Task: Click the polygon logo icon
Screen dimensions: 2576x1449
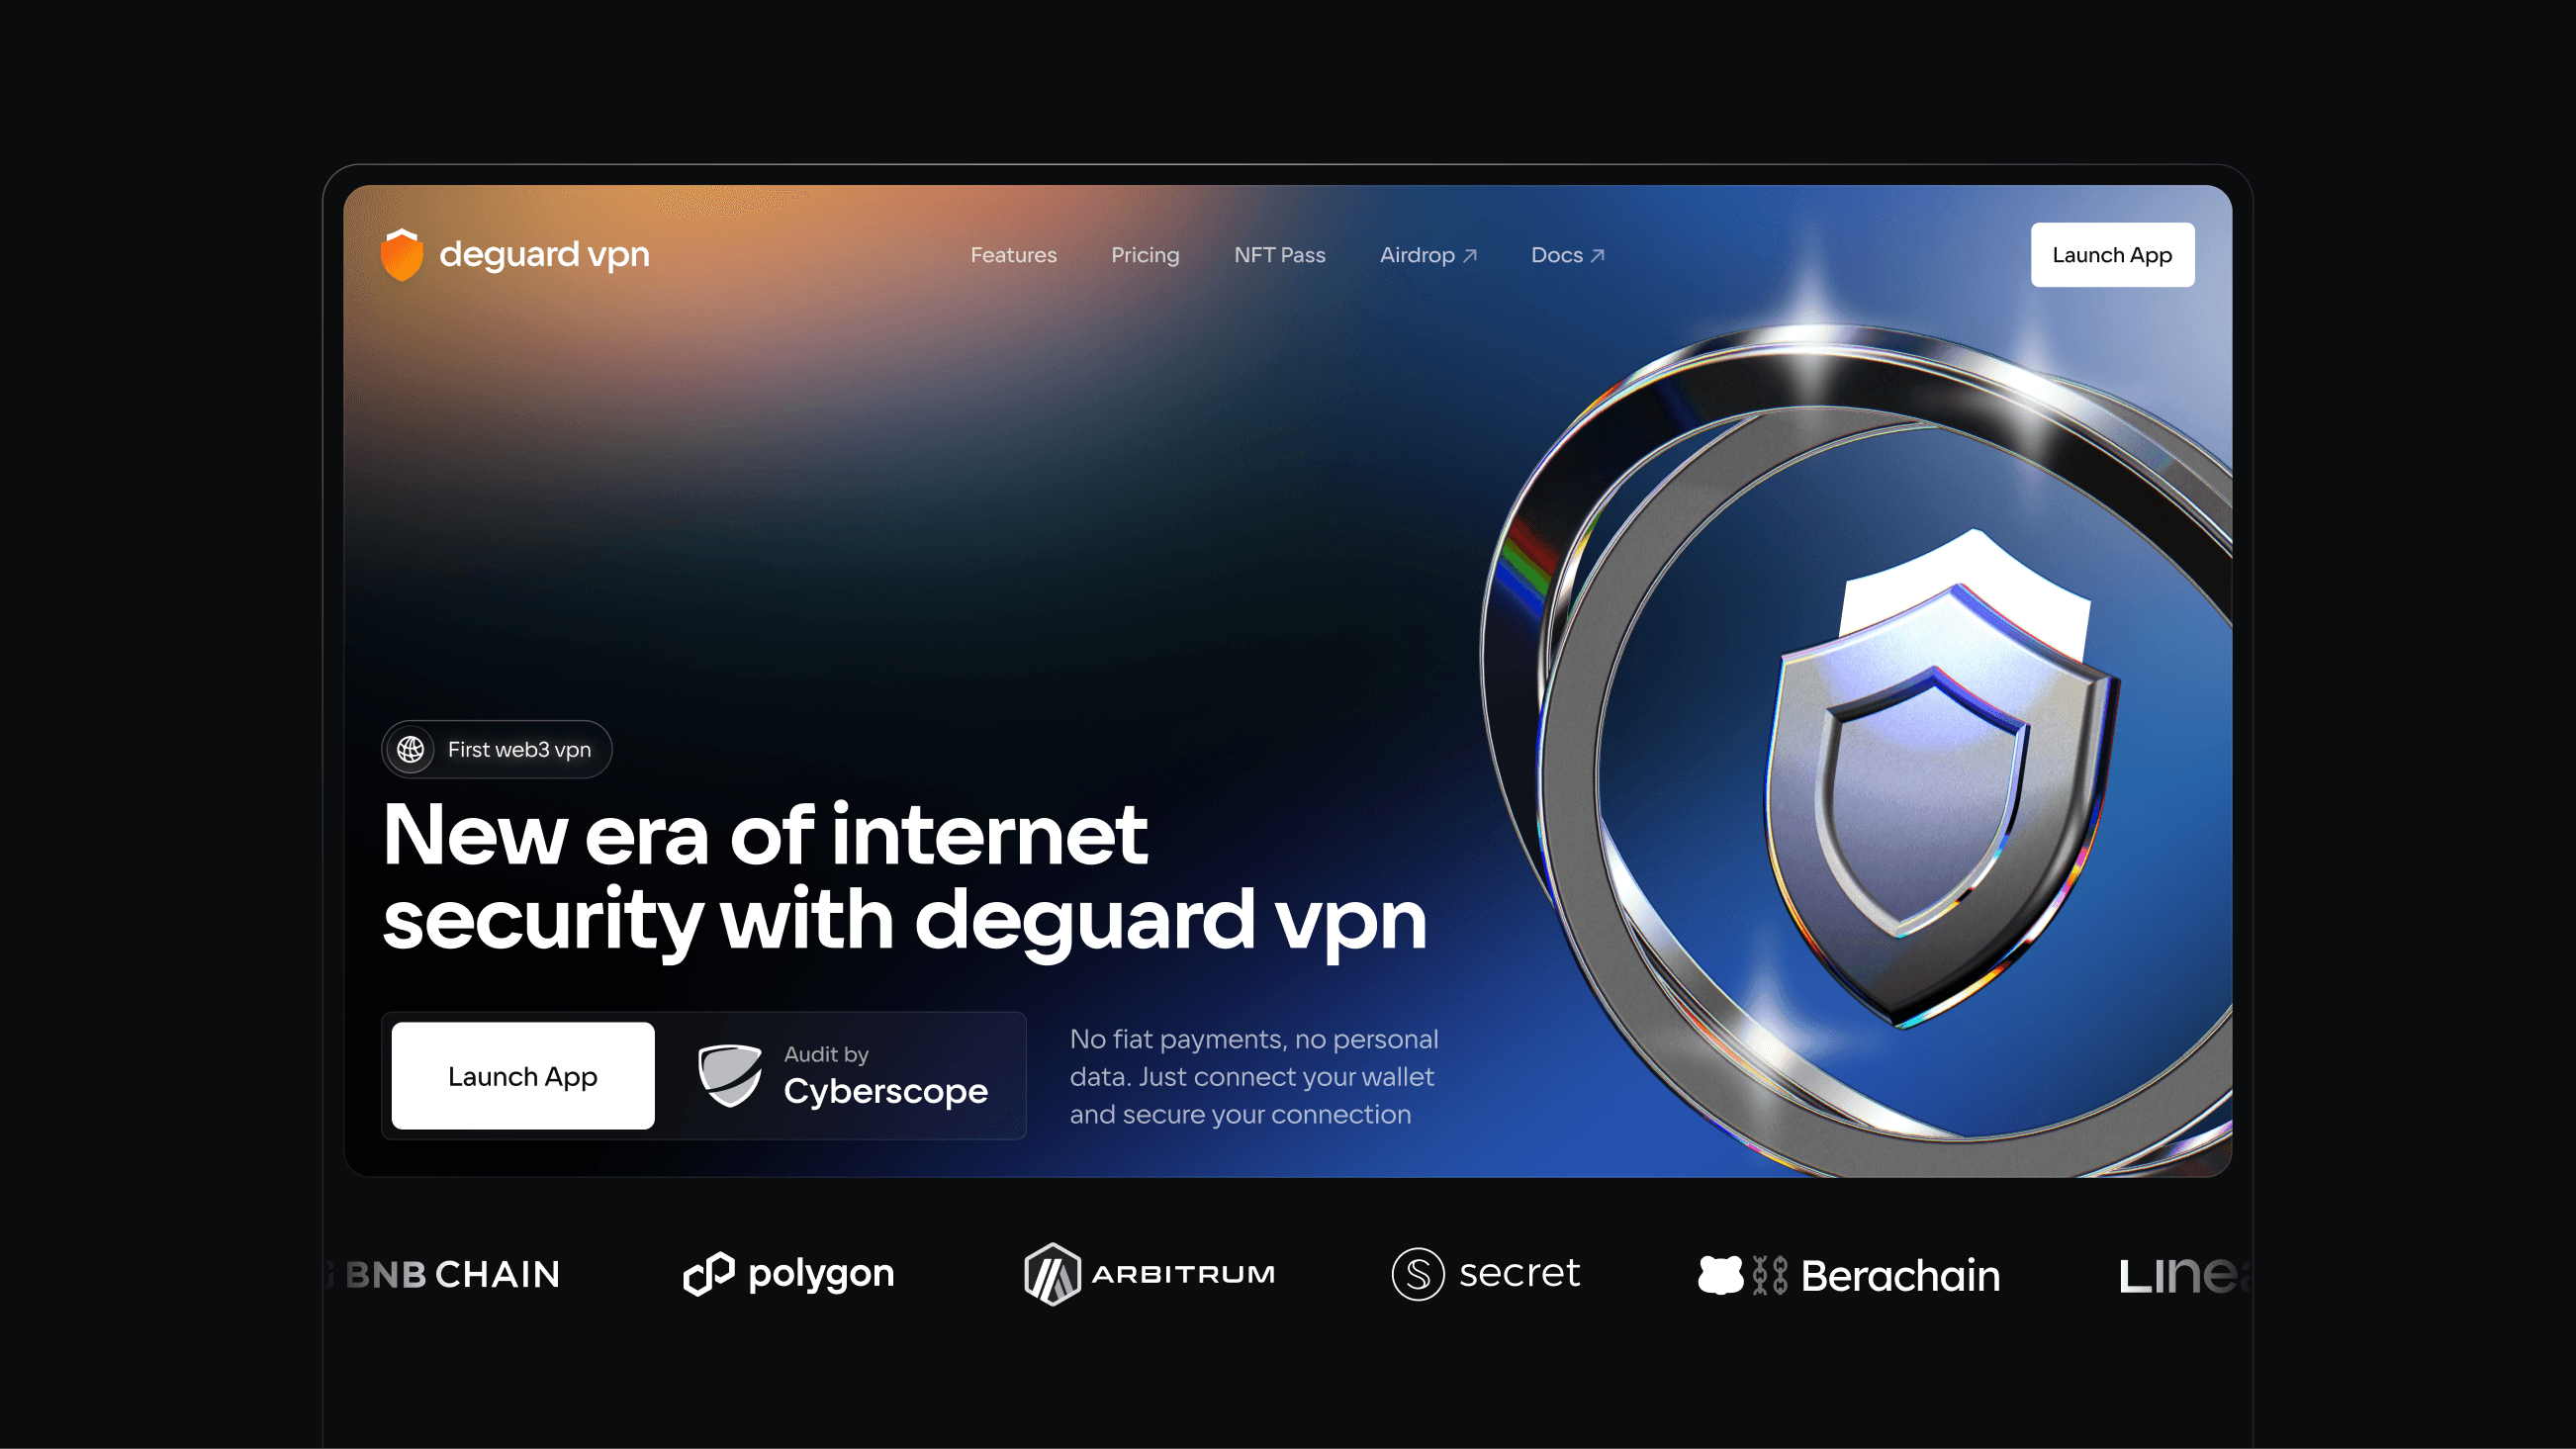Action: pos(709,1274)
